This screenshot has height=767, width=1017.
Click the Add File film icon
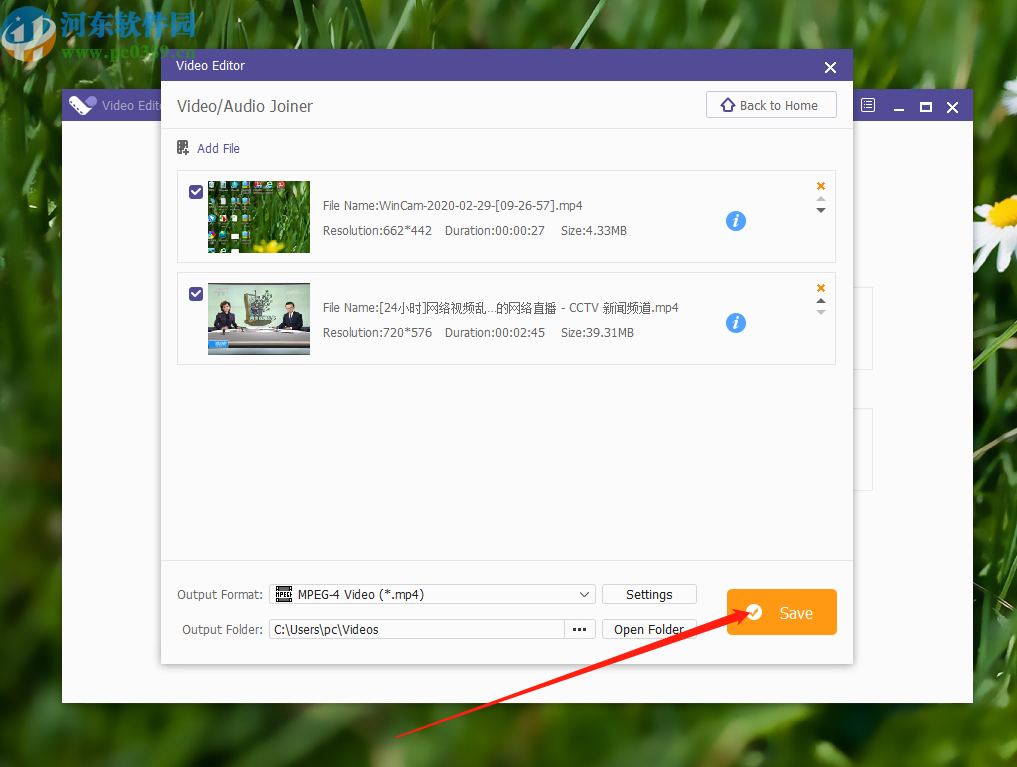pyautogui.click(x=183, y=147)
